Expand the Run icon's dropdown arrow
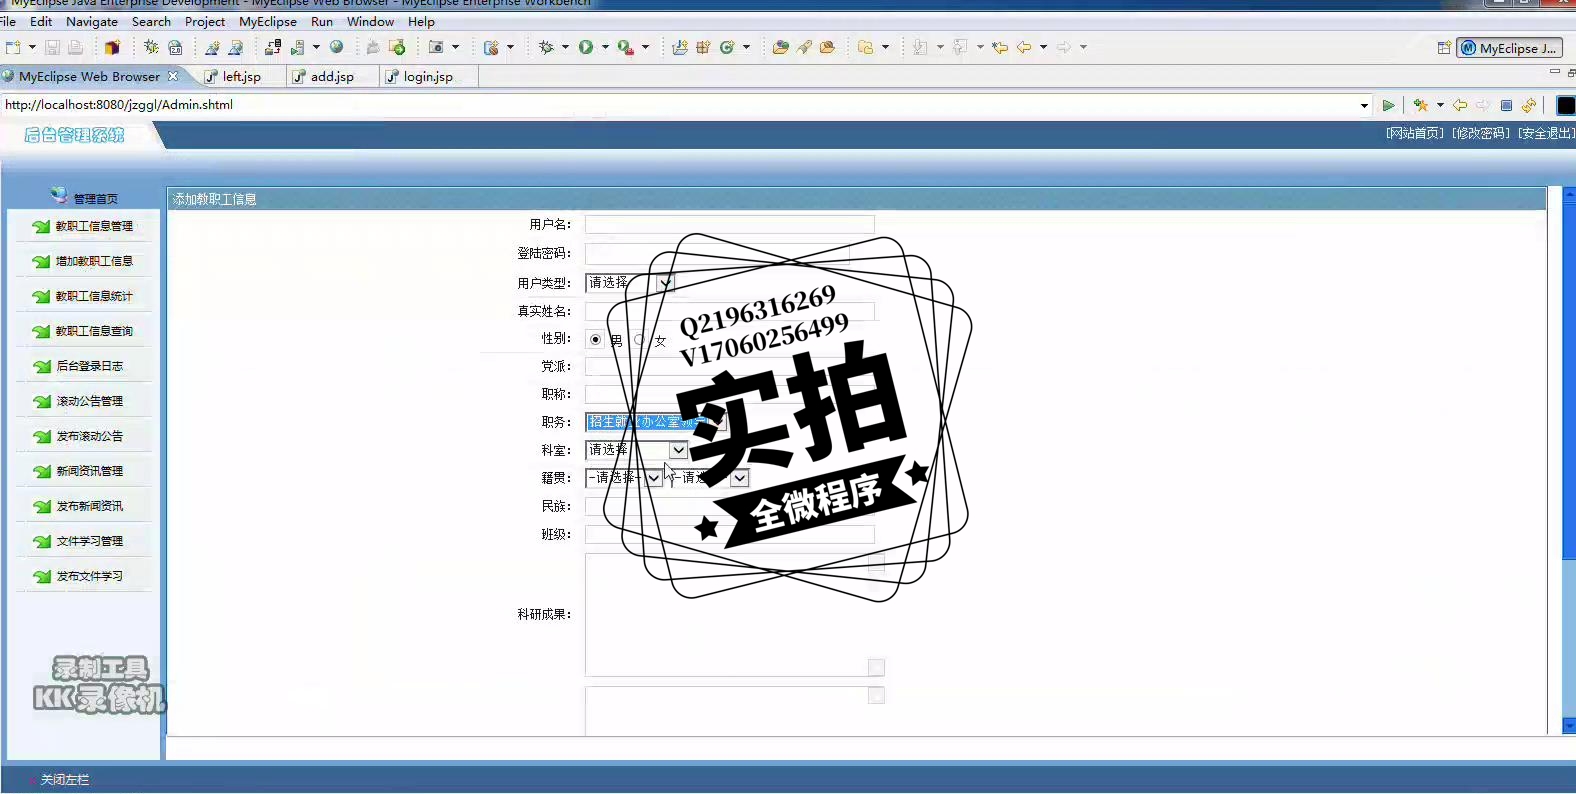The image size is (1576, 794). point(605,47)
